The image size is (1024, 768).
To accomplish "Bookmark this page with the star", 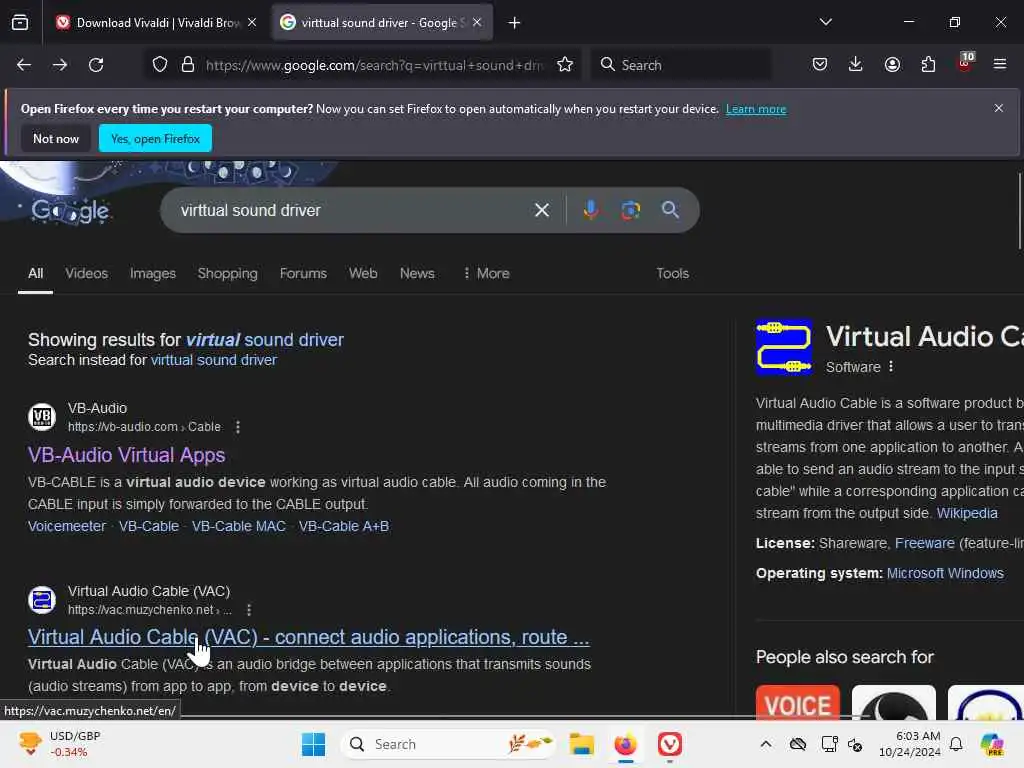I will (565, 65).
